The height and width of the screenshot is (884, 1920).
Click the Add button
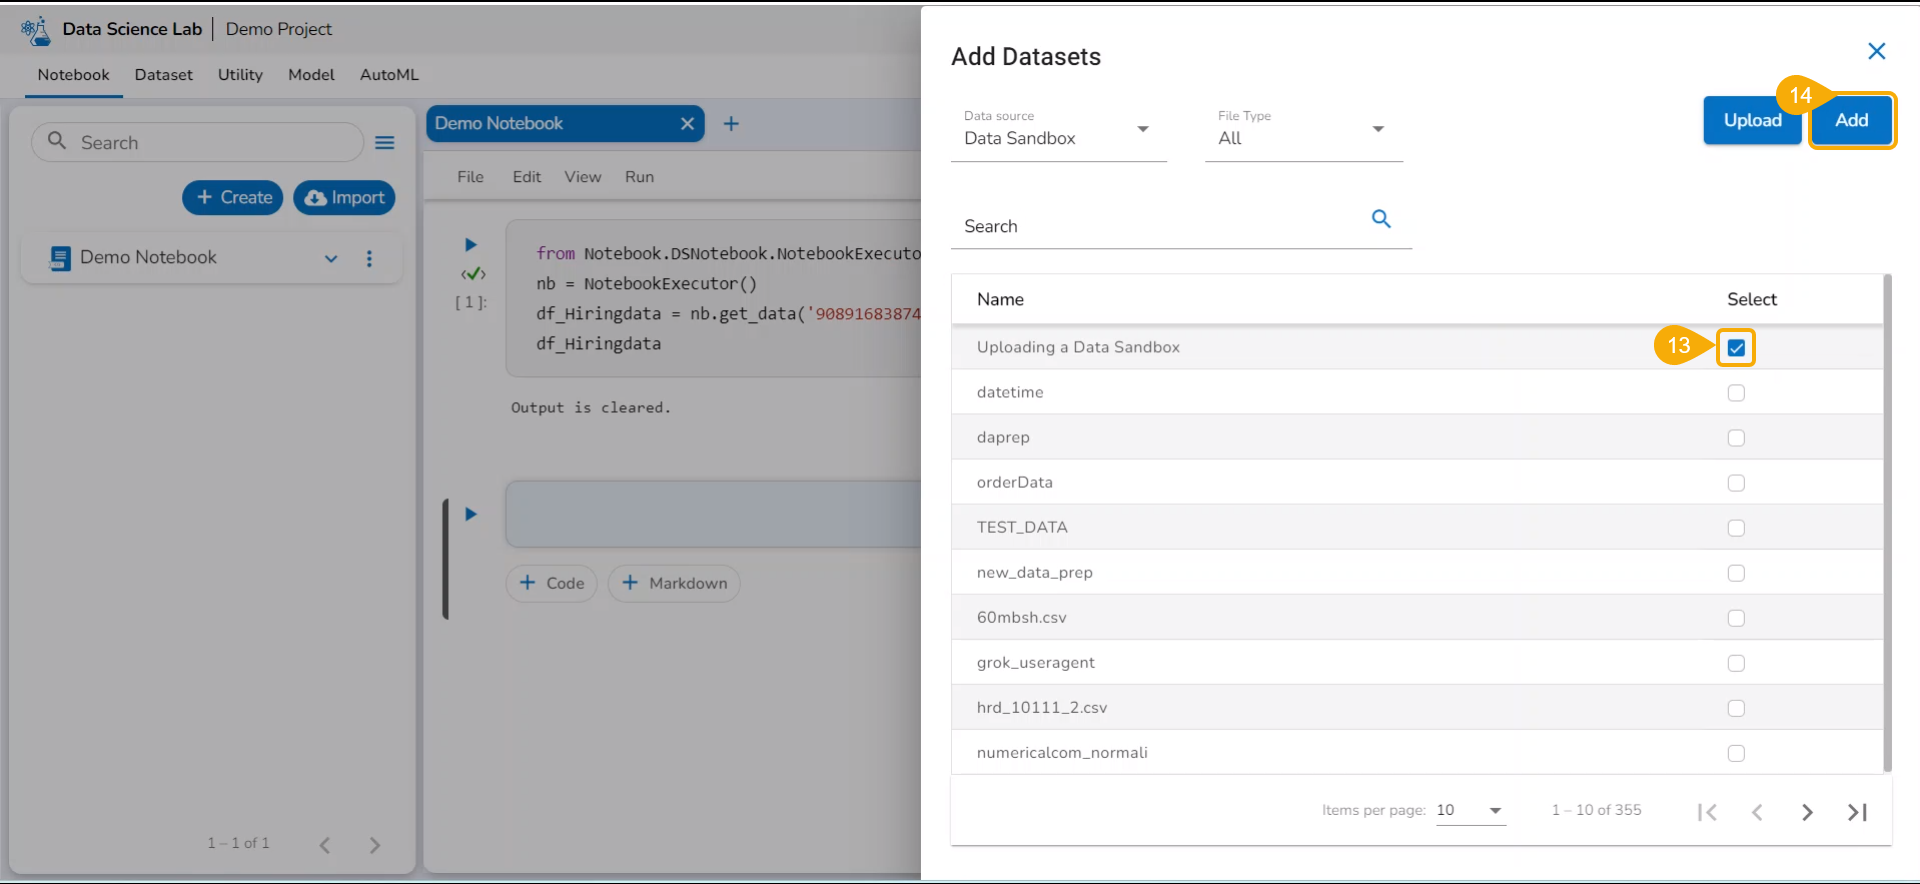[x=1851, y=120]
